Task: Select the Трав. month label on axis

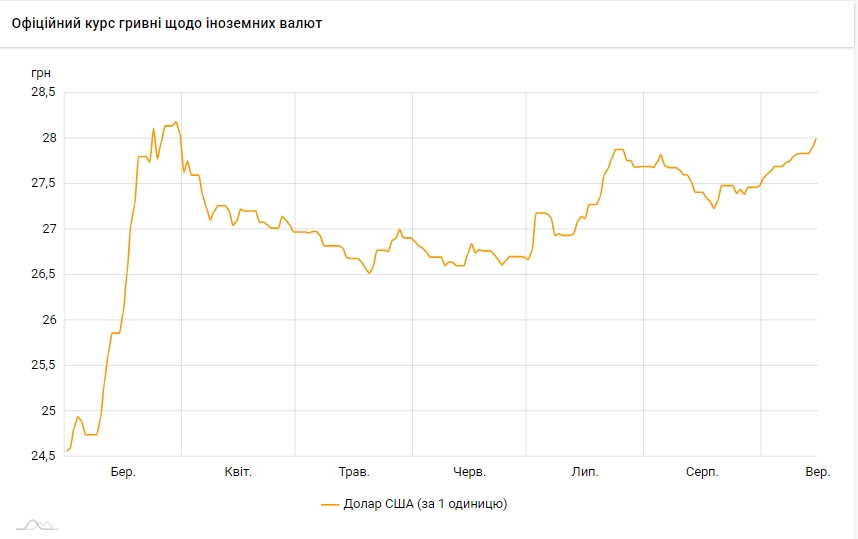Action: coord(354,472)
